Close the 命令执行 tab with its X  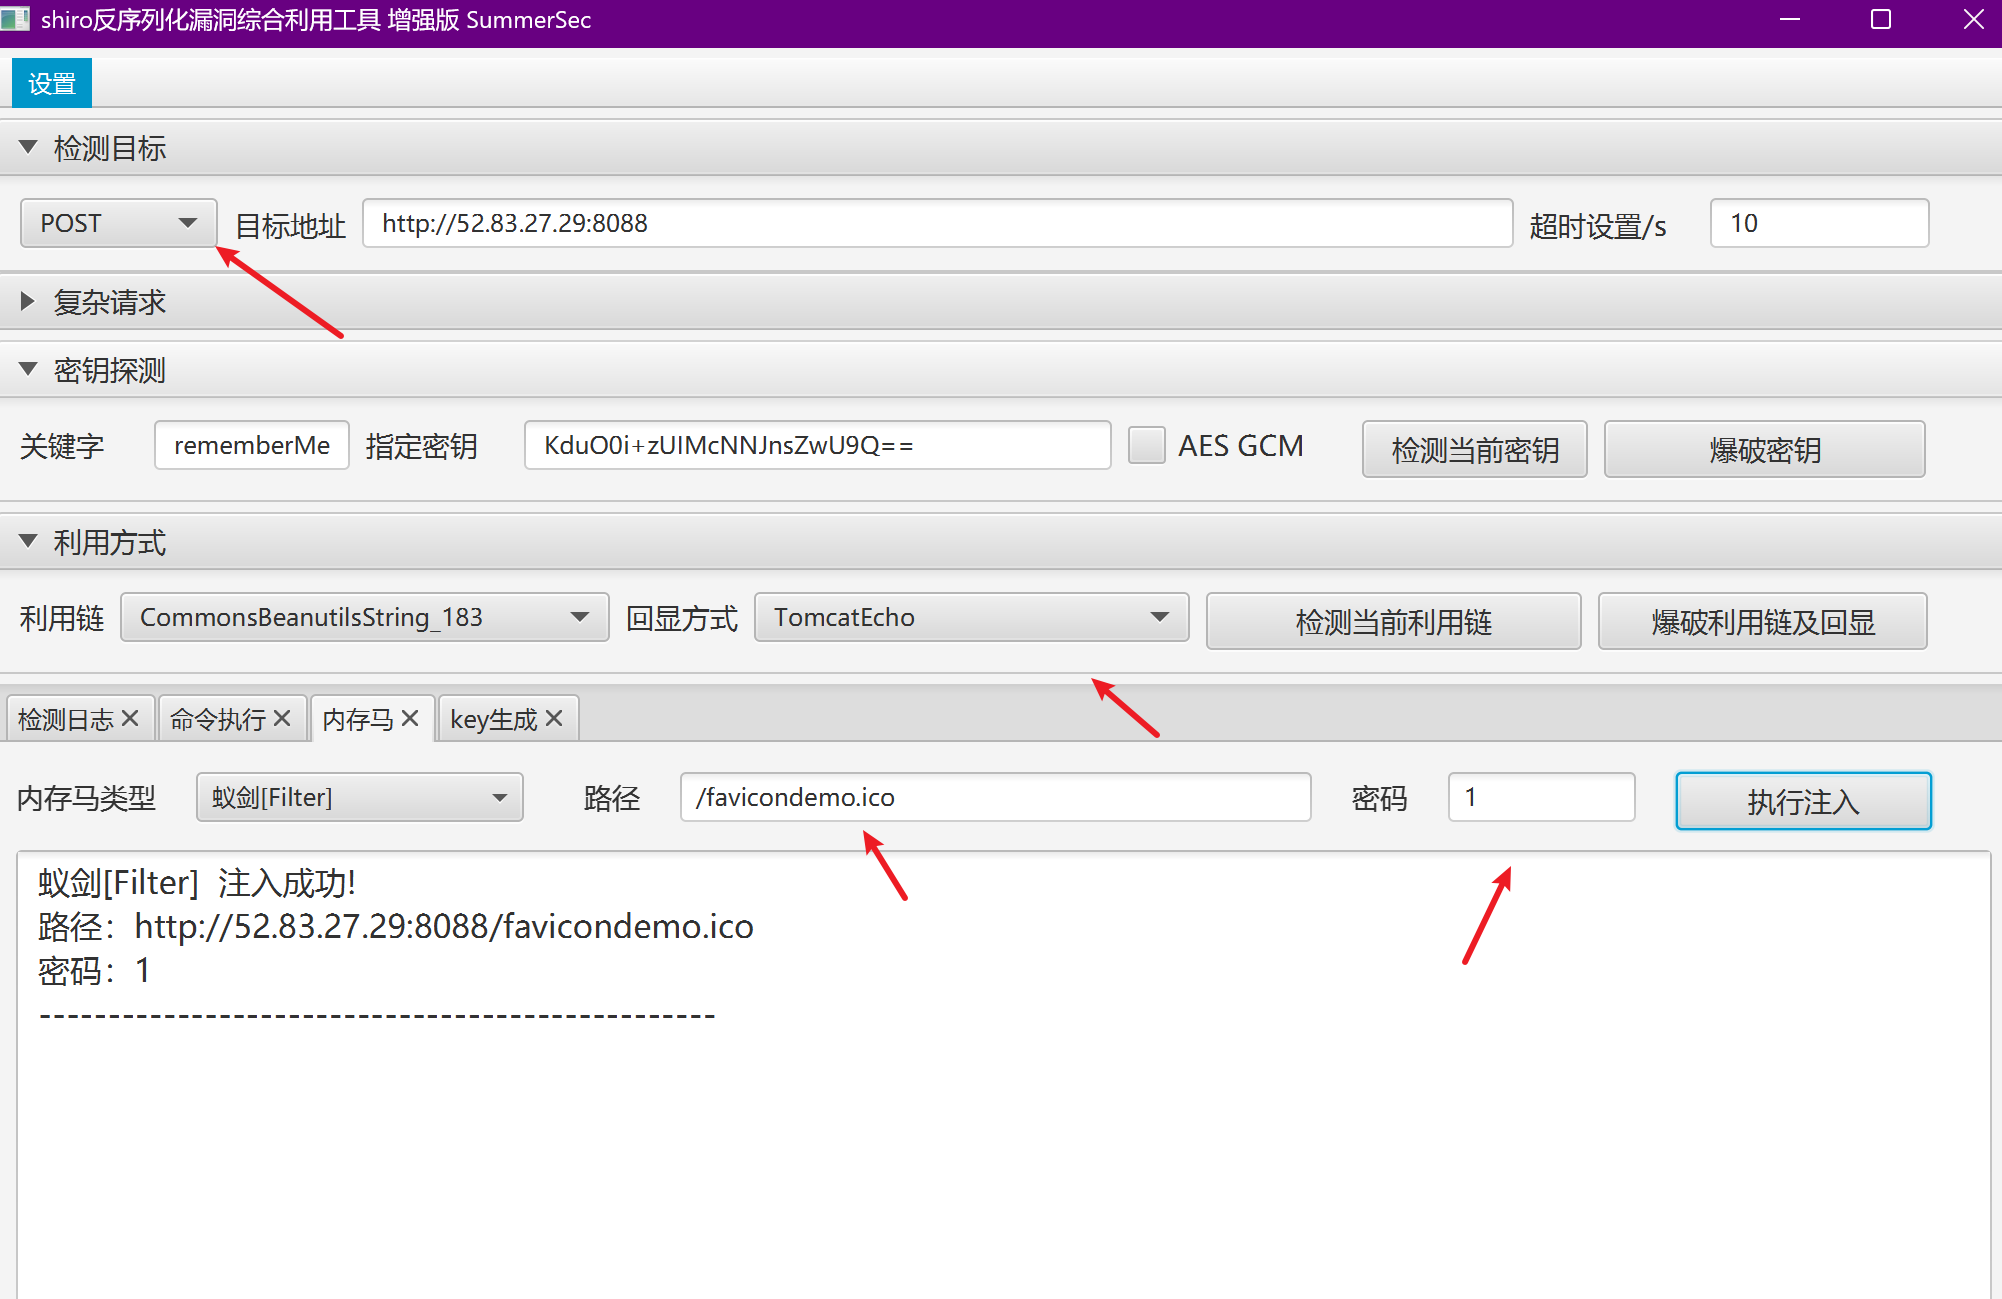point(282,718)
